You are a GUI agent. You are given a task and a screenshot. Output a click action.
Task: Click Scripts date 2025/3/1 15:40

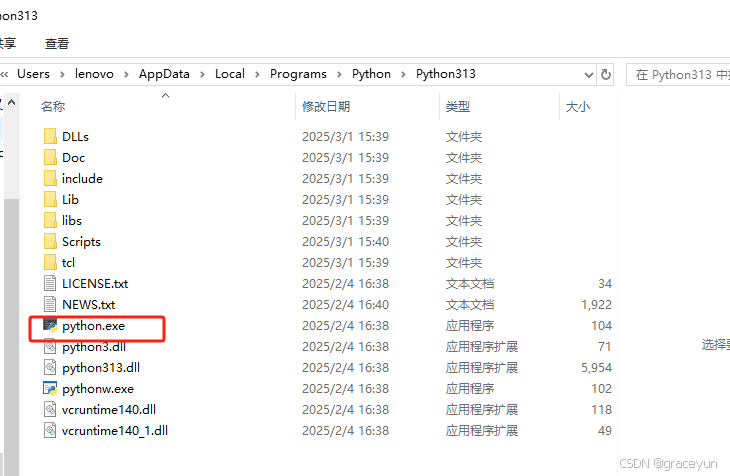click(x=345, y=241)
